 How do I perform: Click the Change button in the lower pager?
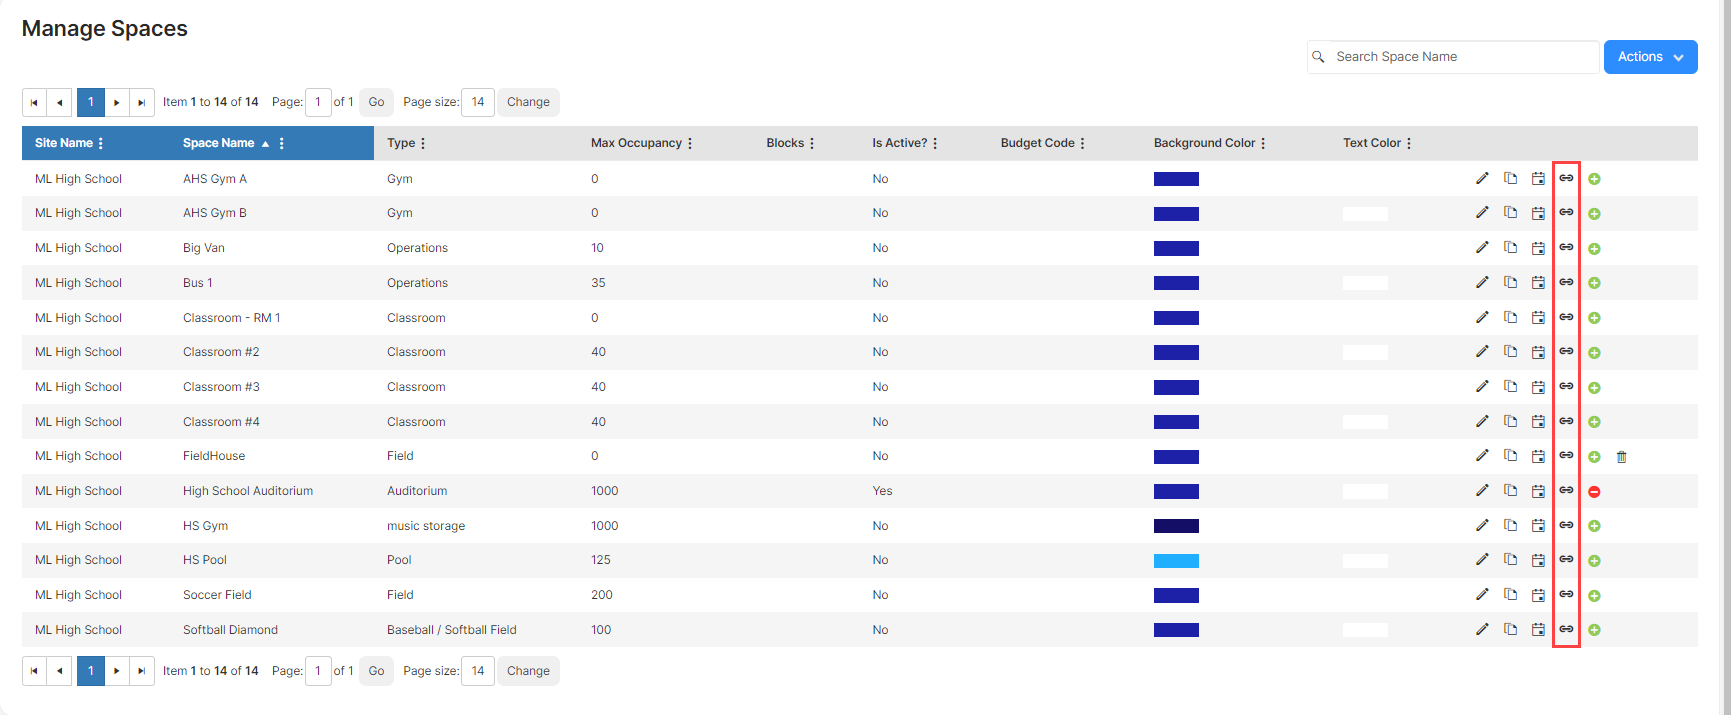(528, 671)
